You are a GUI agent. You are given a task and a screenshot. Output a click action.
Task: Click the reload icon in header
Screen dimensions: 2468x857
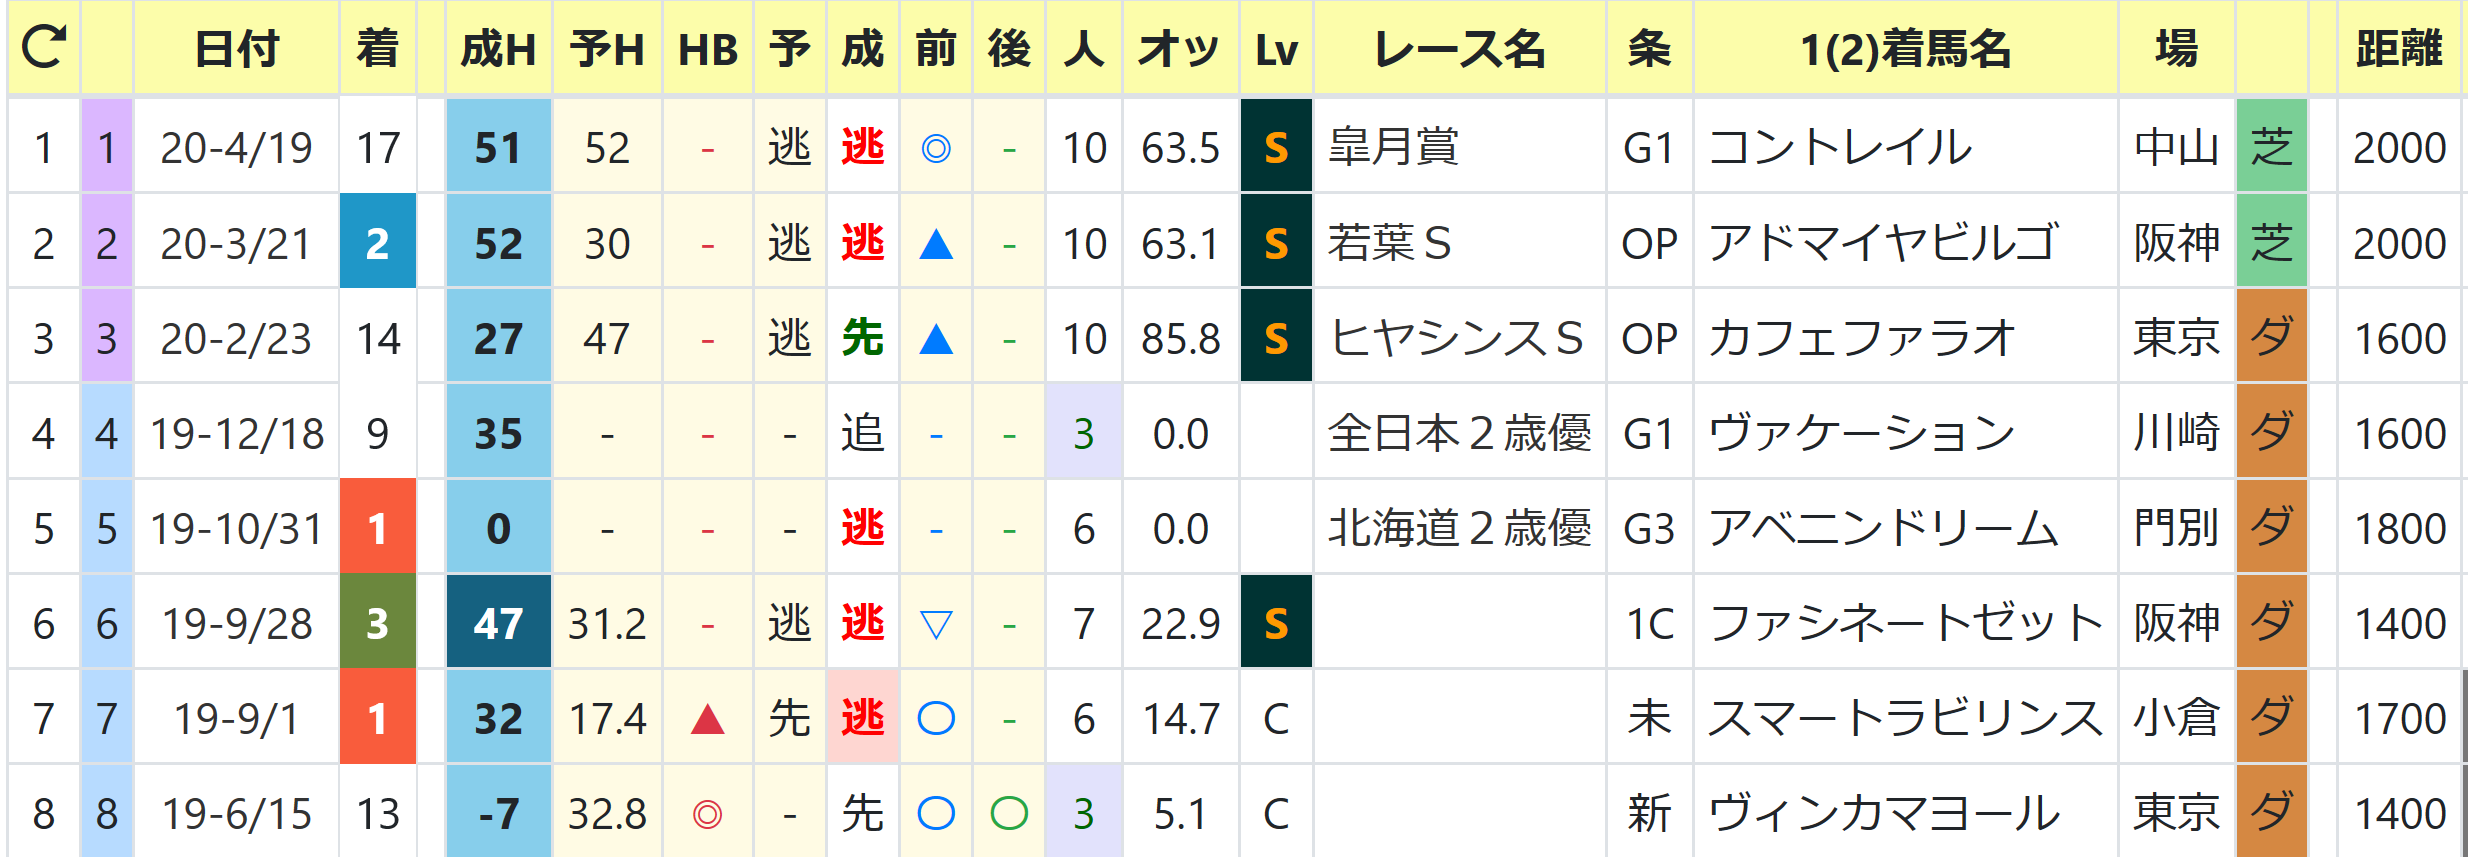coord(44,47)
